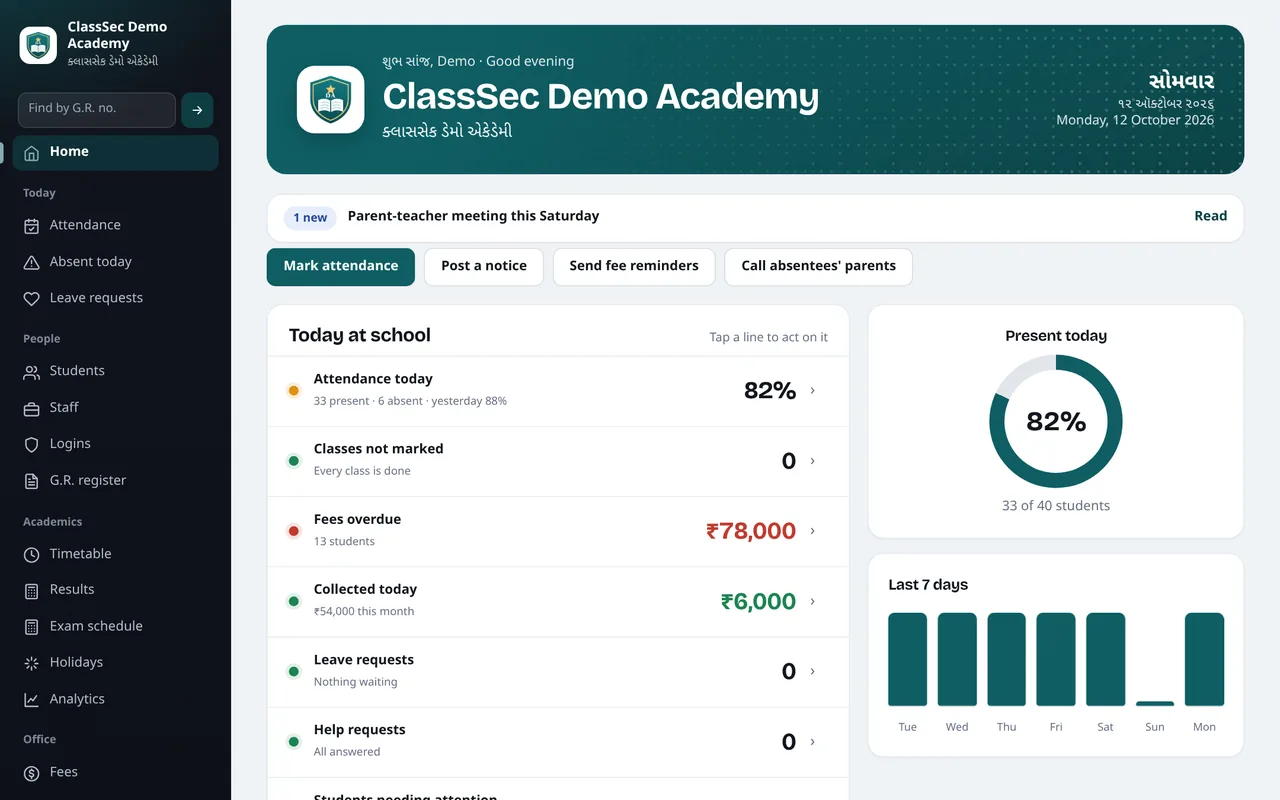Expand the Fees overdue row chevron
The image size is (1280, 800).
click(x=812, y=531)
